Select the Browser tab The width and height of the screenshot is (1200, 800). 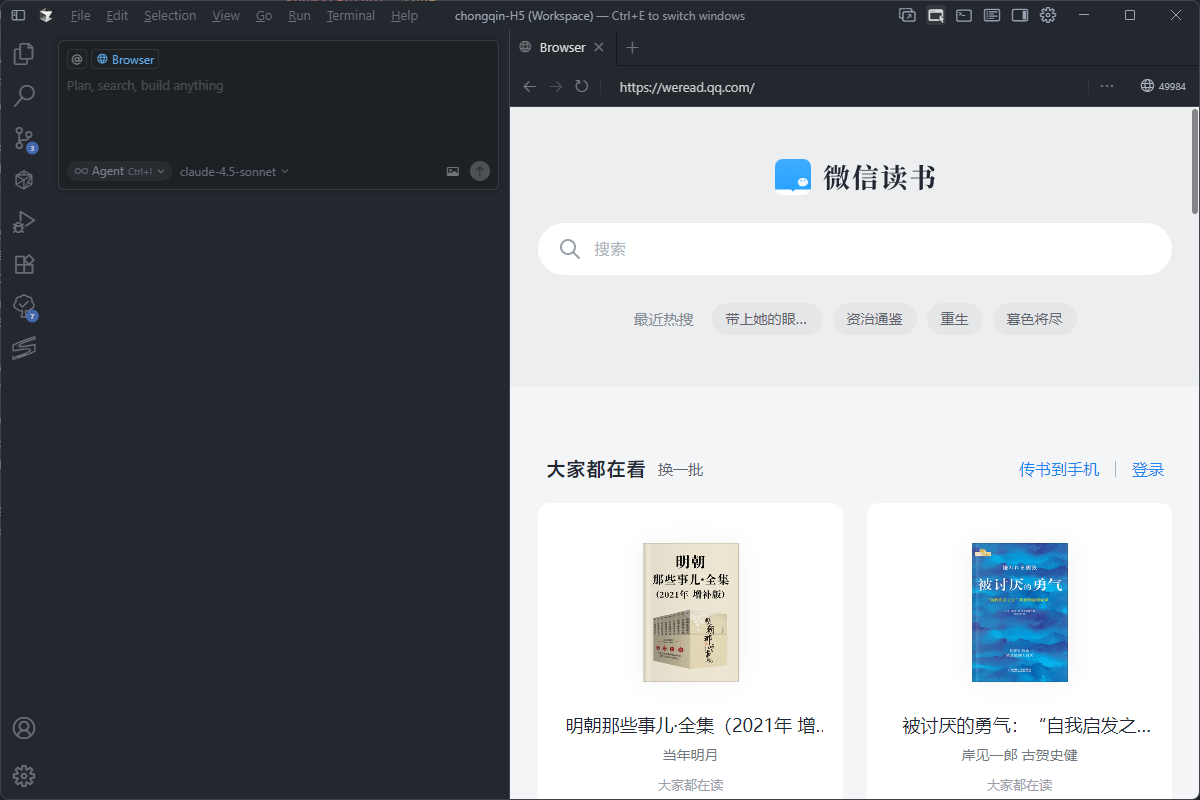click(562, 47)
